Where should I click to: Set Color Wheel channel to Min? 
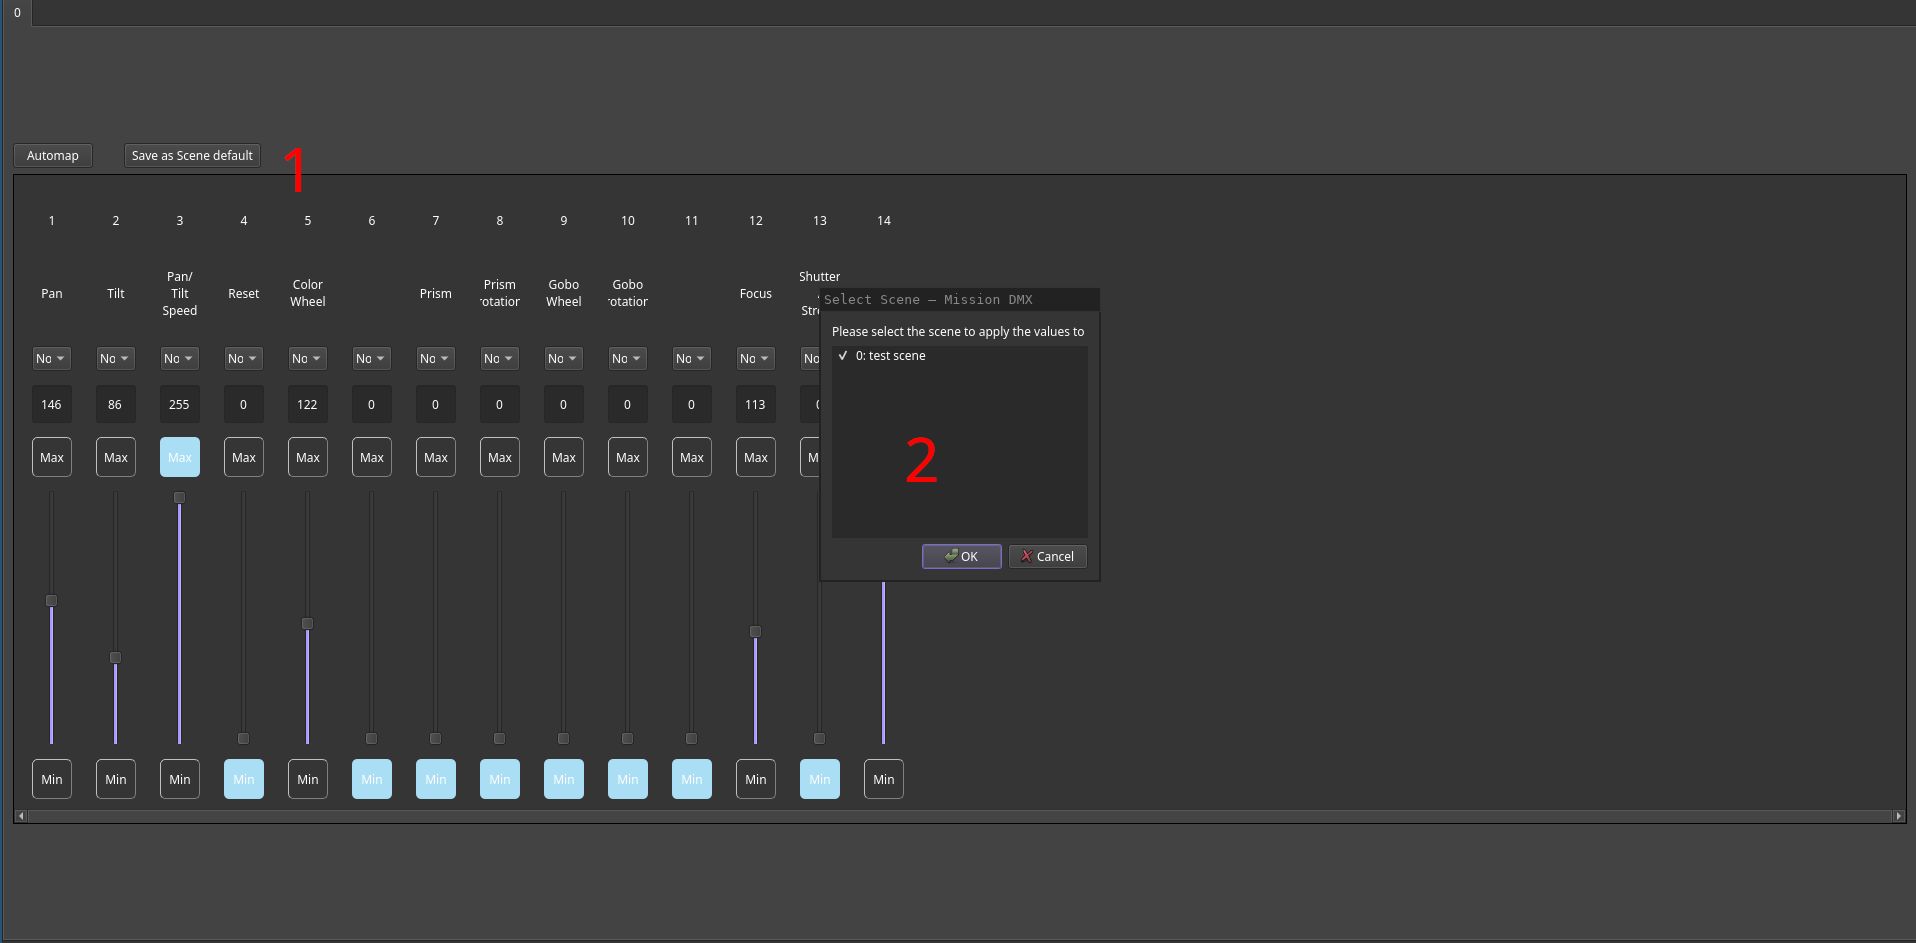point(308,779)
